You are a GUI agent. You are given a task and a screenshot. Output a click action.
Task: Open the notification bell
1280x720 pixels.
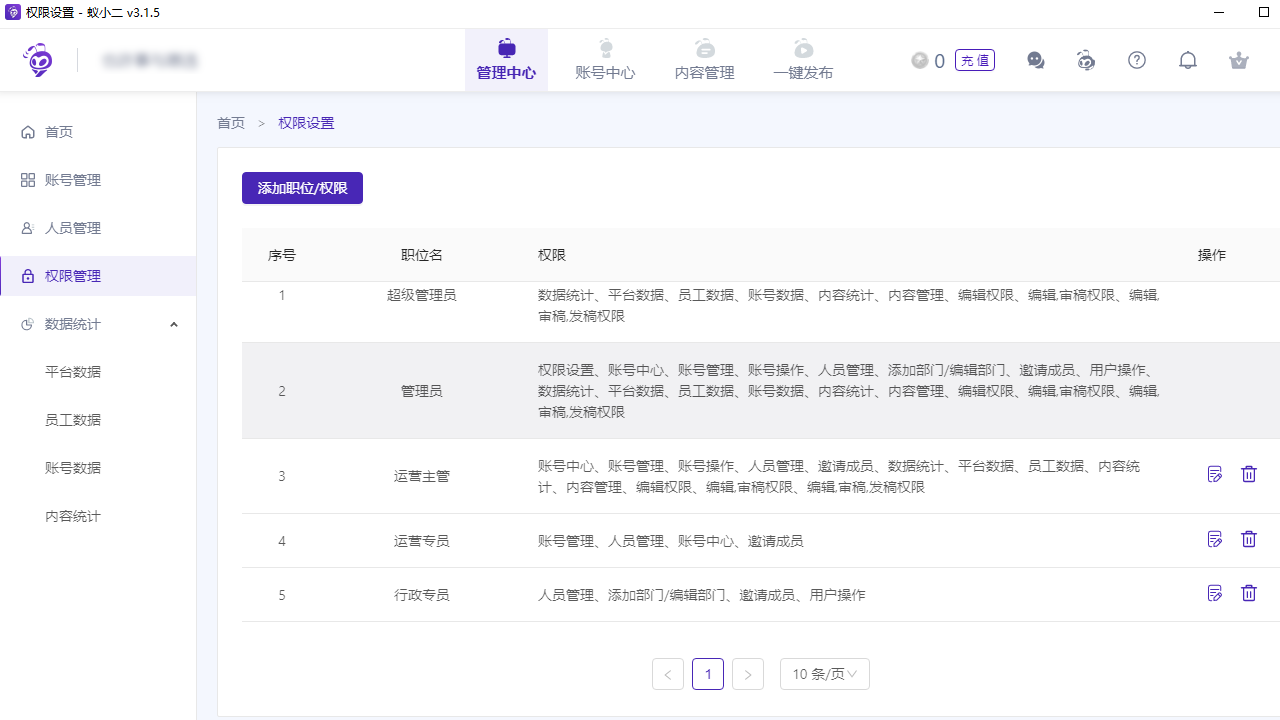[1188, 60]
